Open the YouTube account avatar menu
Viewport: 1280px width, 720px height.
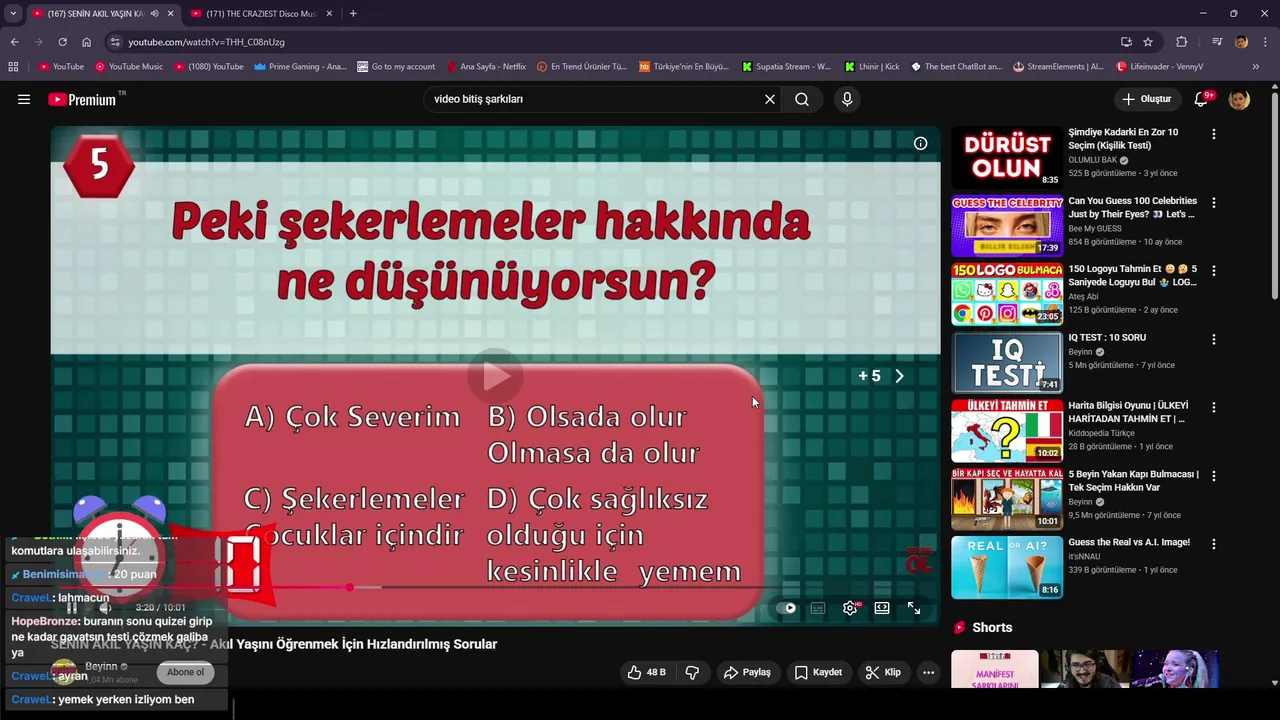(1239, 99)
